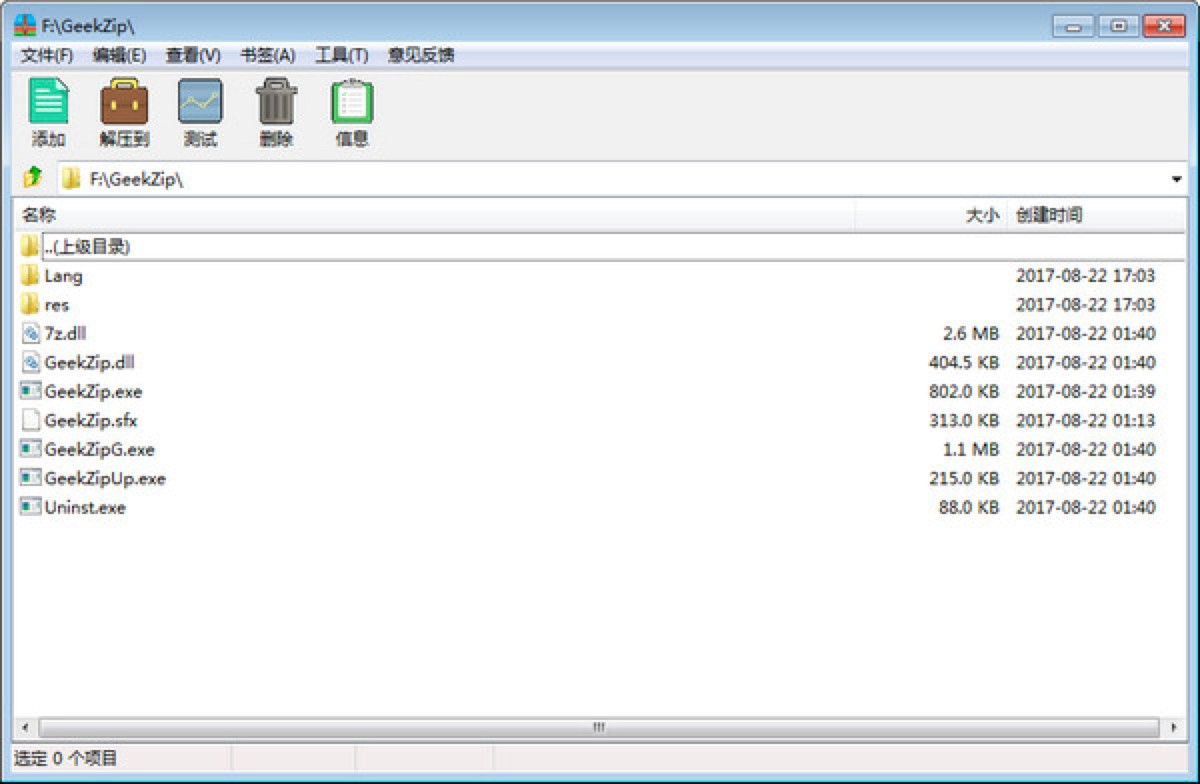Expand the address bar path dropdown
Image resolution: width=1200 pixels, height=784 pixels.
(x=1177, y=179)
